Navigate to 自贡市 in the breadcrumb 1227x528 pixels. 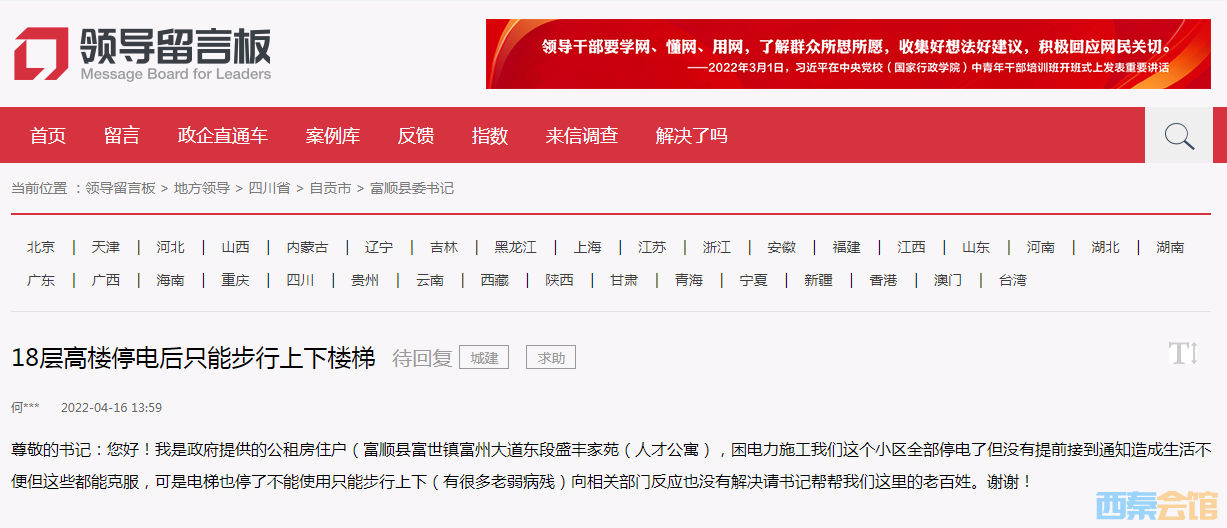point(330,188)
